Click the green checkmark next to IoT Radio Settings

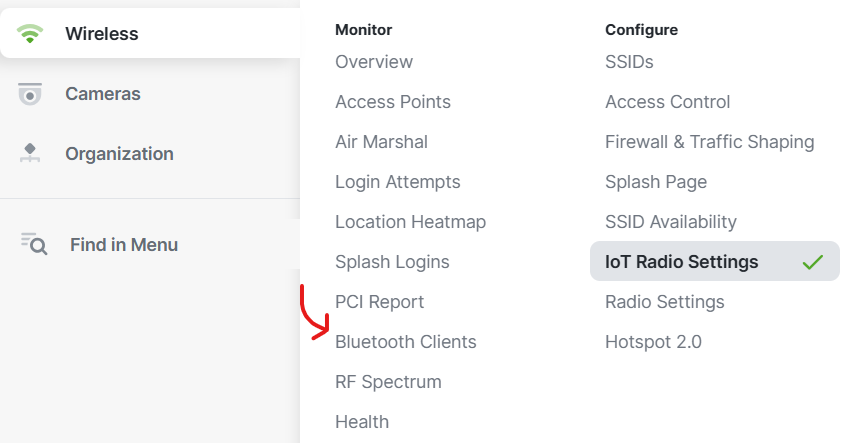pos(813,262)
